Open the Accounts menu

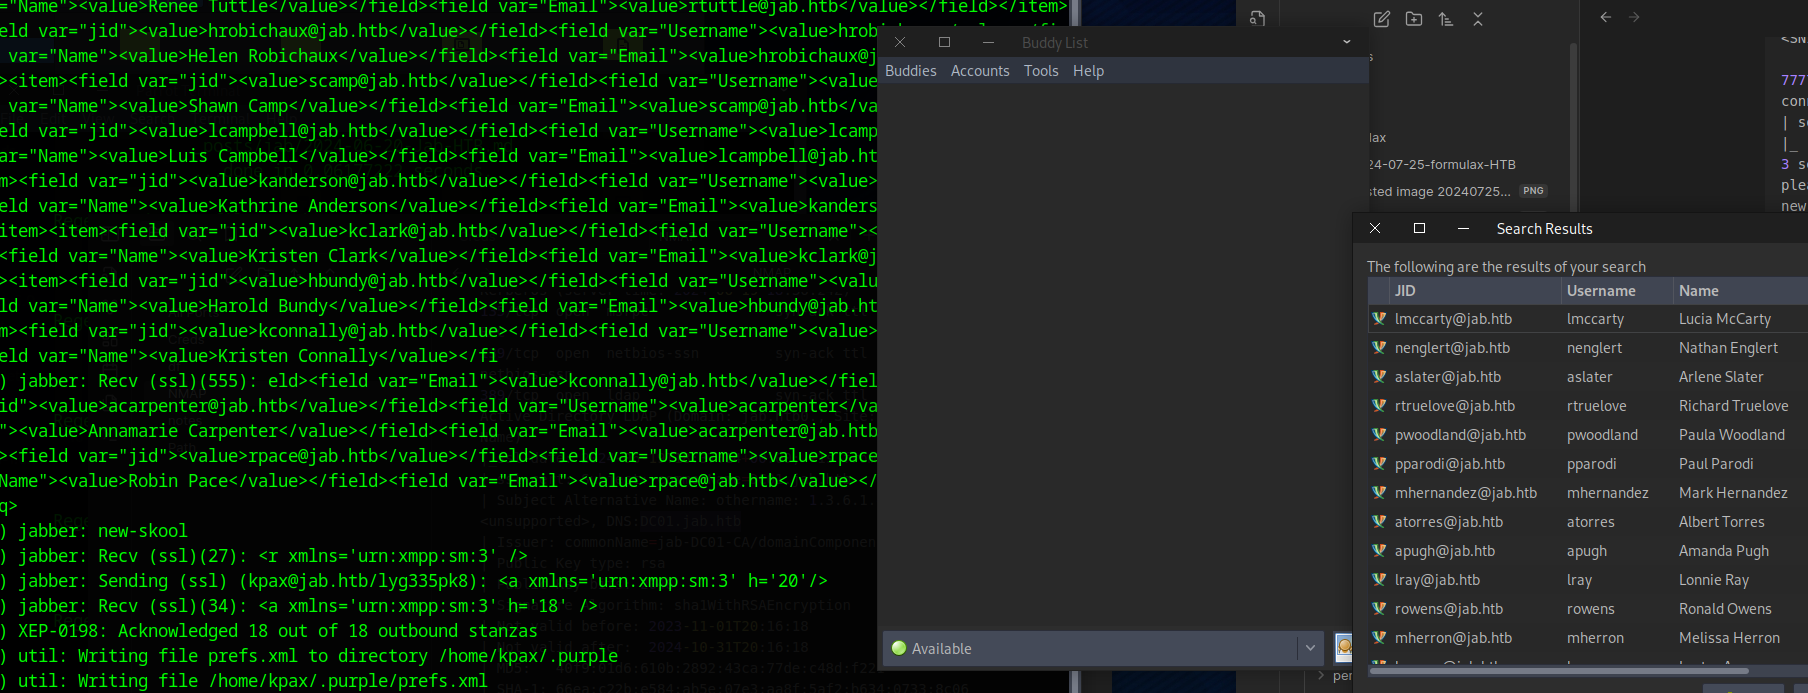point(980,71)
